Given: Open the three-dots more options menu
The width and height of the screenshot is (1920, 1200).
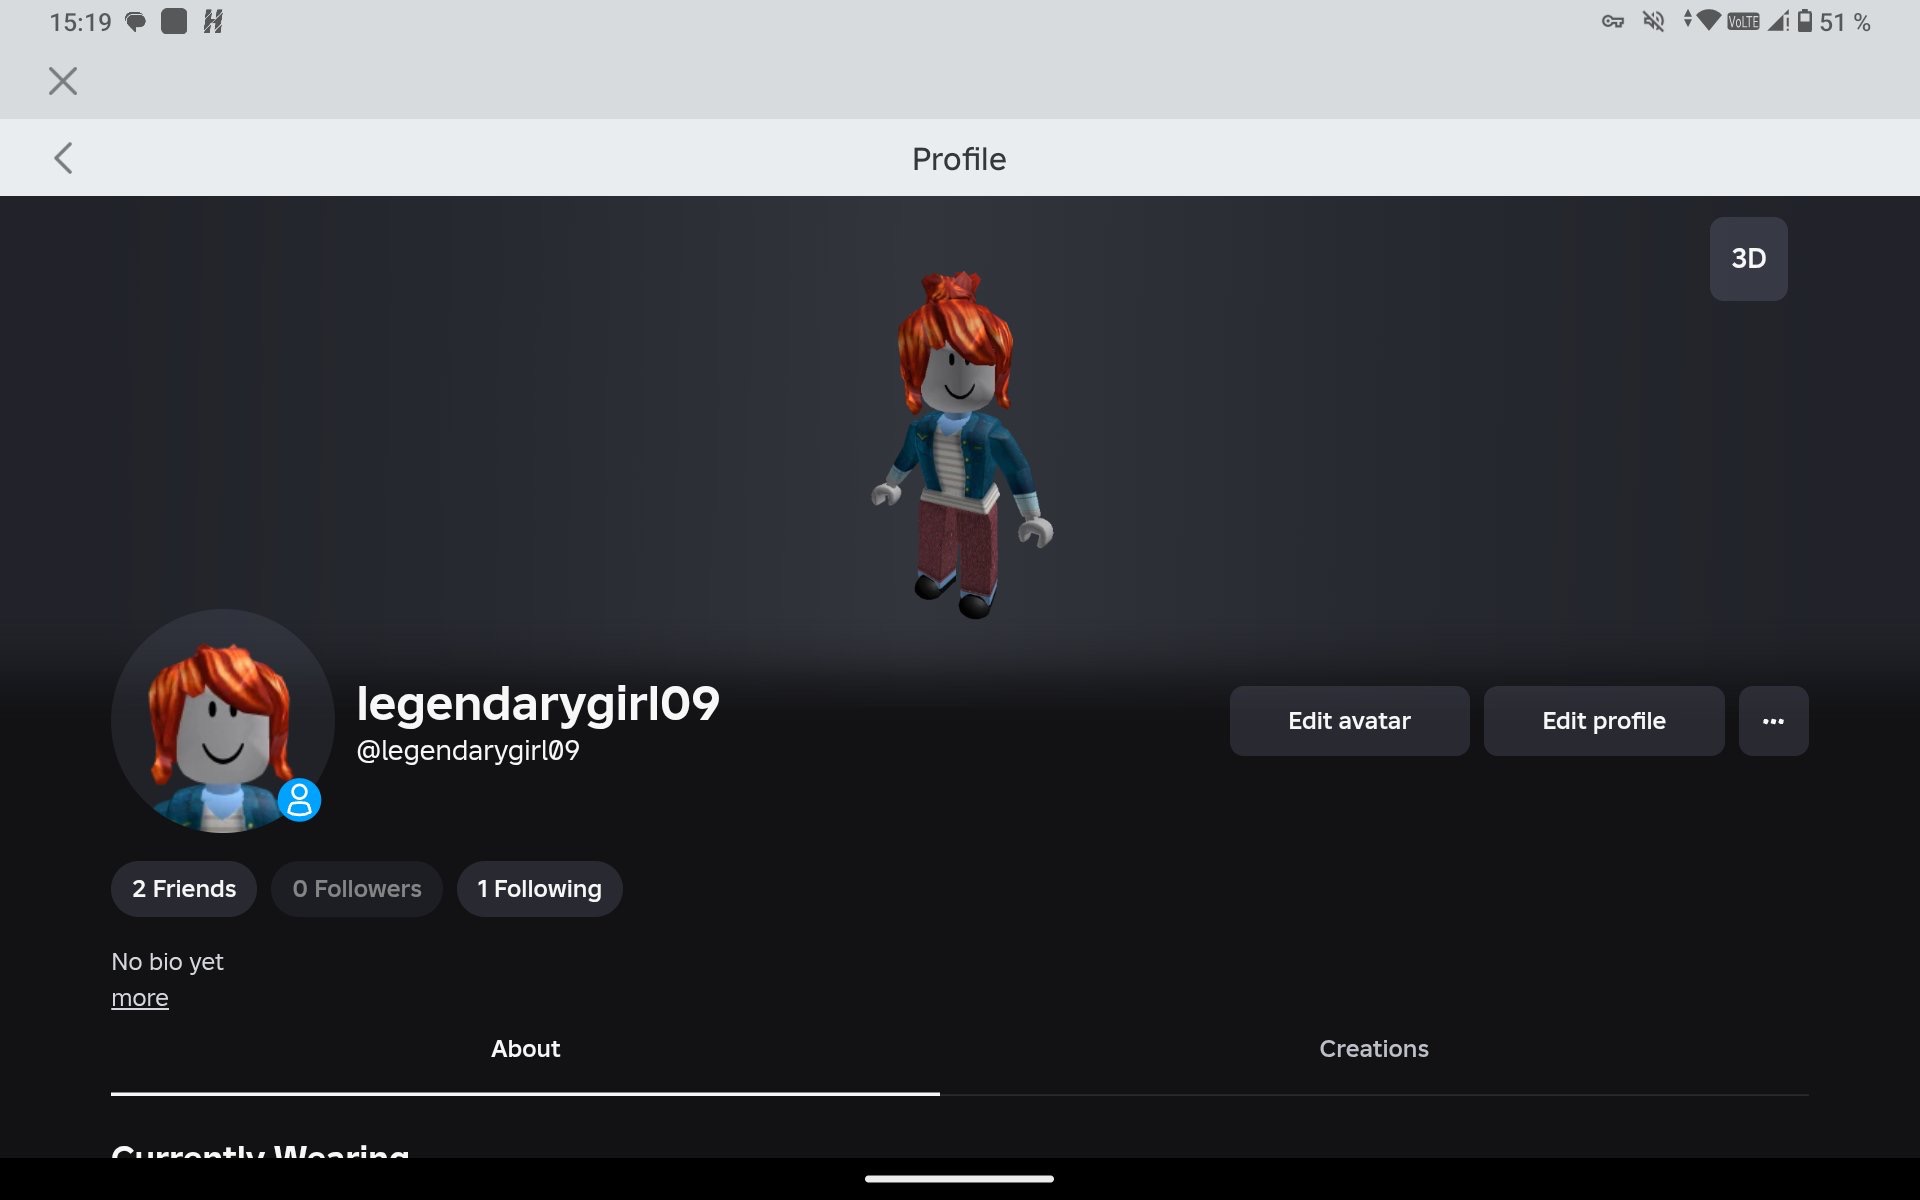Looking at the screenshot, I should [1773, 721].
